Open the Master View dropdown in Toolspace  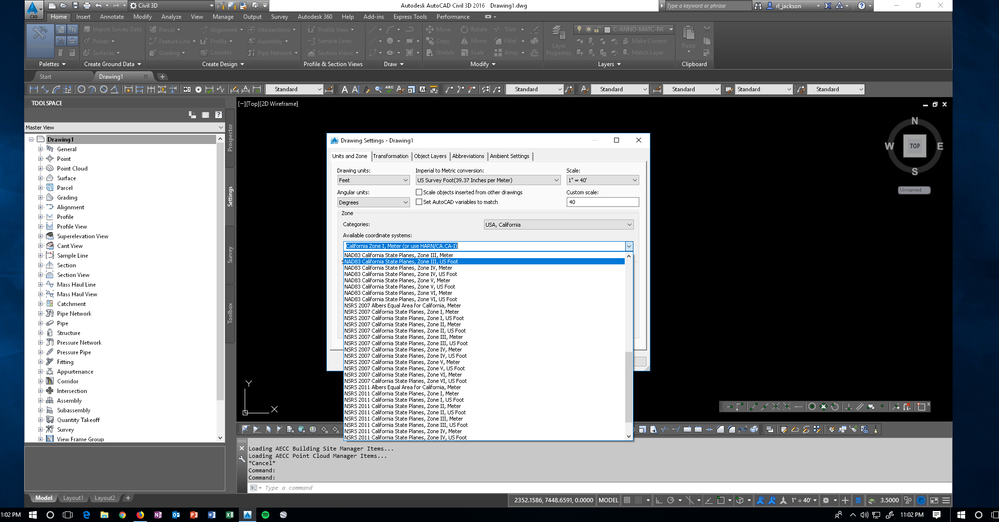124,127
